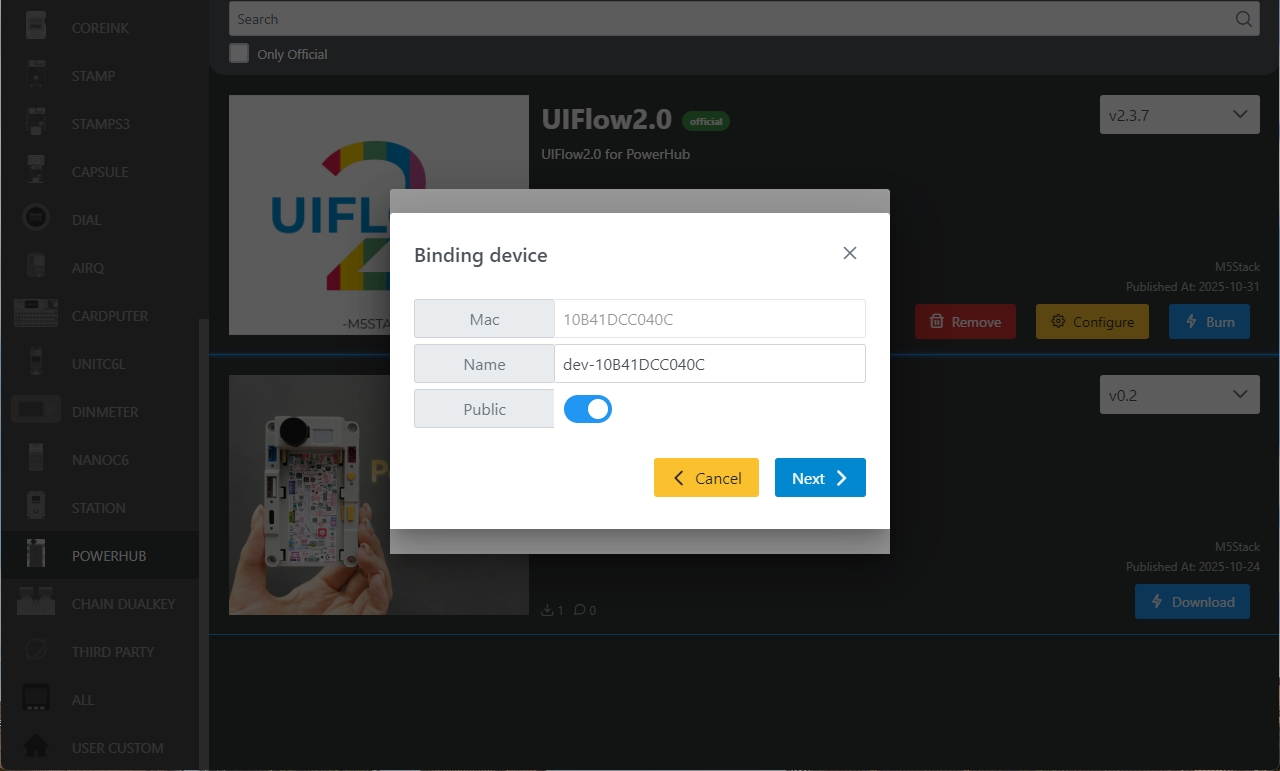Click the sidebar vertical scrollbar
Screen dimensions: 1280x771
[204, 540]
